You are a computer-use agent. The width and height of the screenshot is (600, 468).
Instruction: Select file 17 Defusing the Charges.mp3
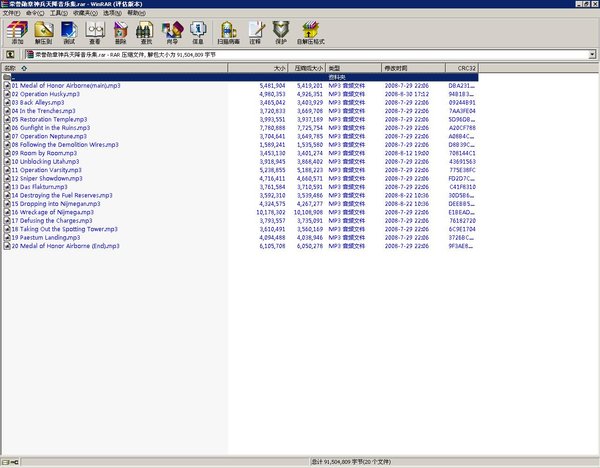pos(52,220)
